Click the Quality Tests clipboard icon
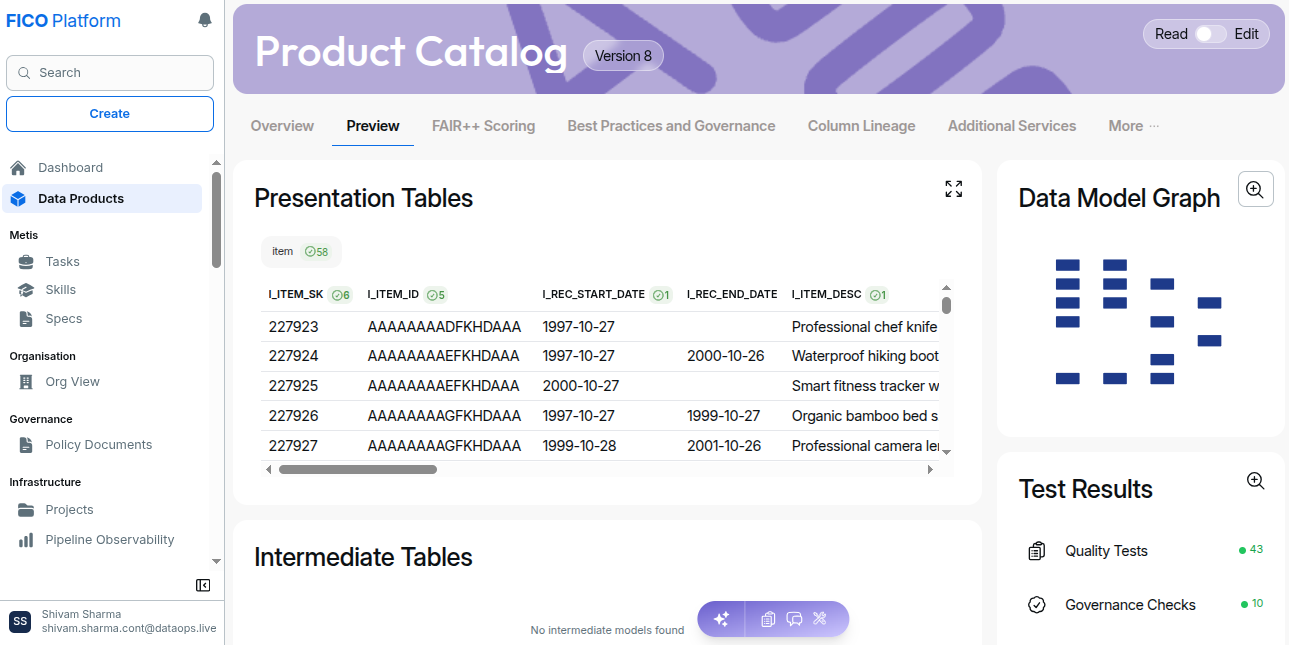The image size is (1289, 645). 1037,551
